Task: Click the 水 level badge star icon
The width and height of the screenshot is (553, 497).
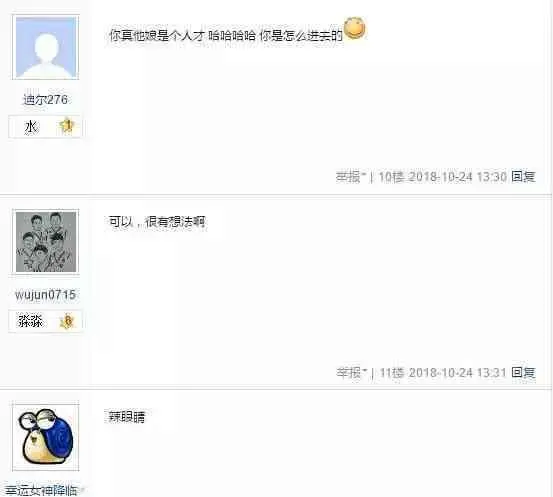Action: click(x=67, y=126)
